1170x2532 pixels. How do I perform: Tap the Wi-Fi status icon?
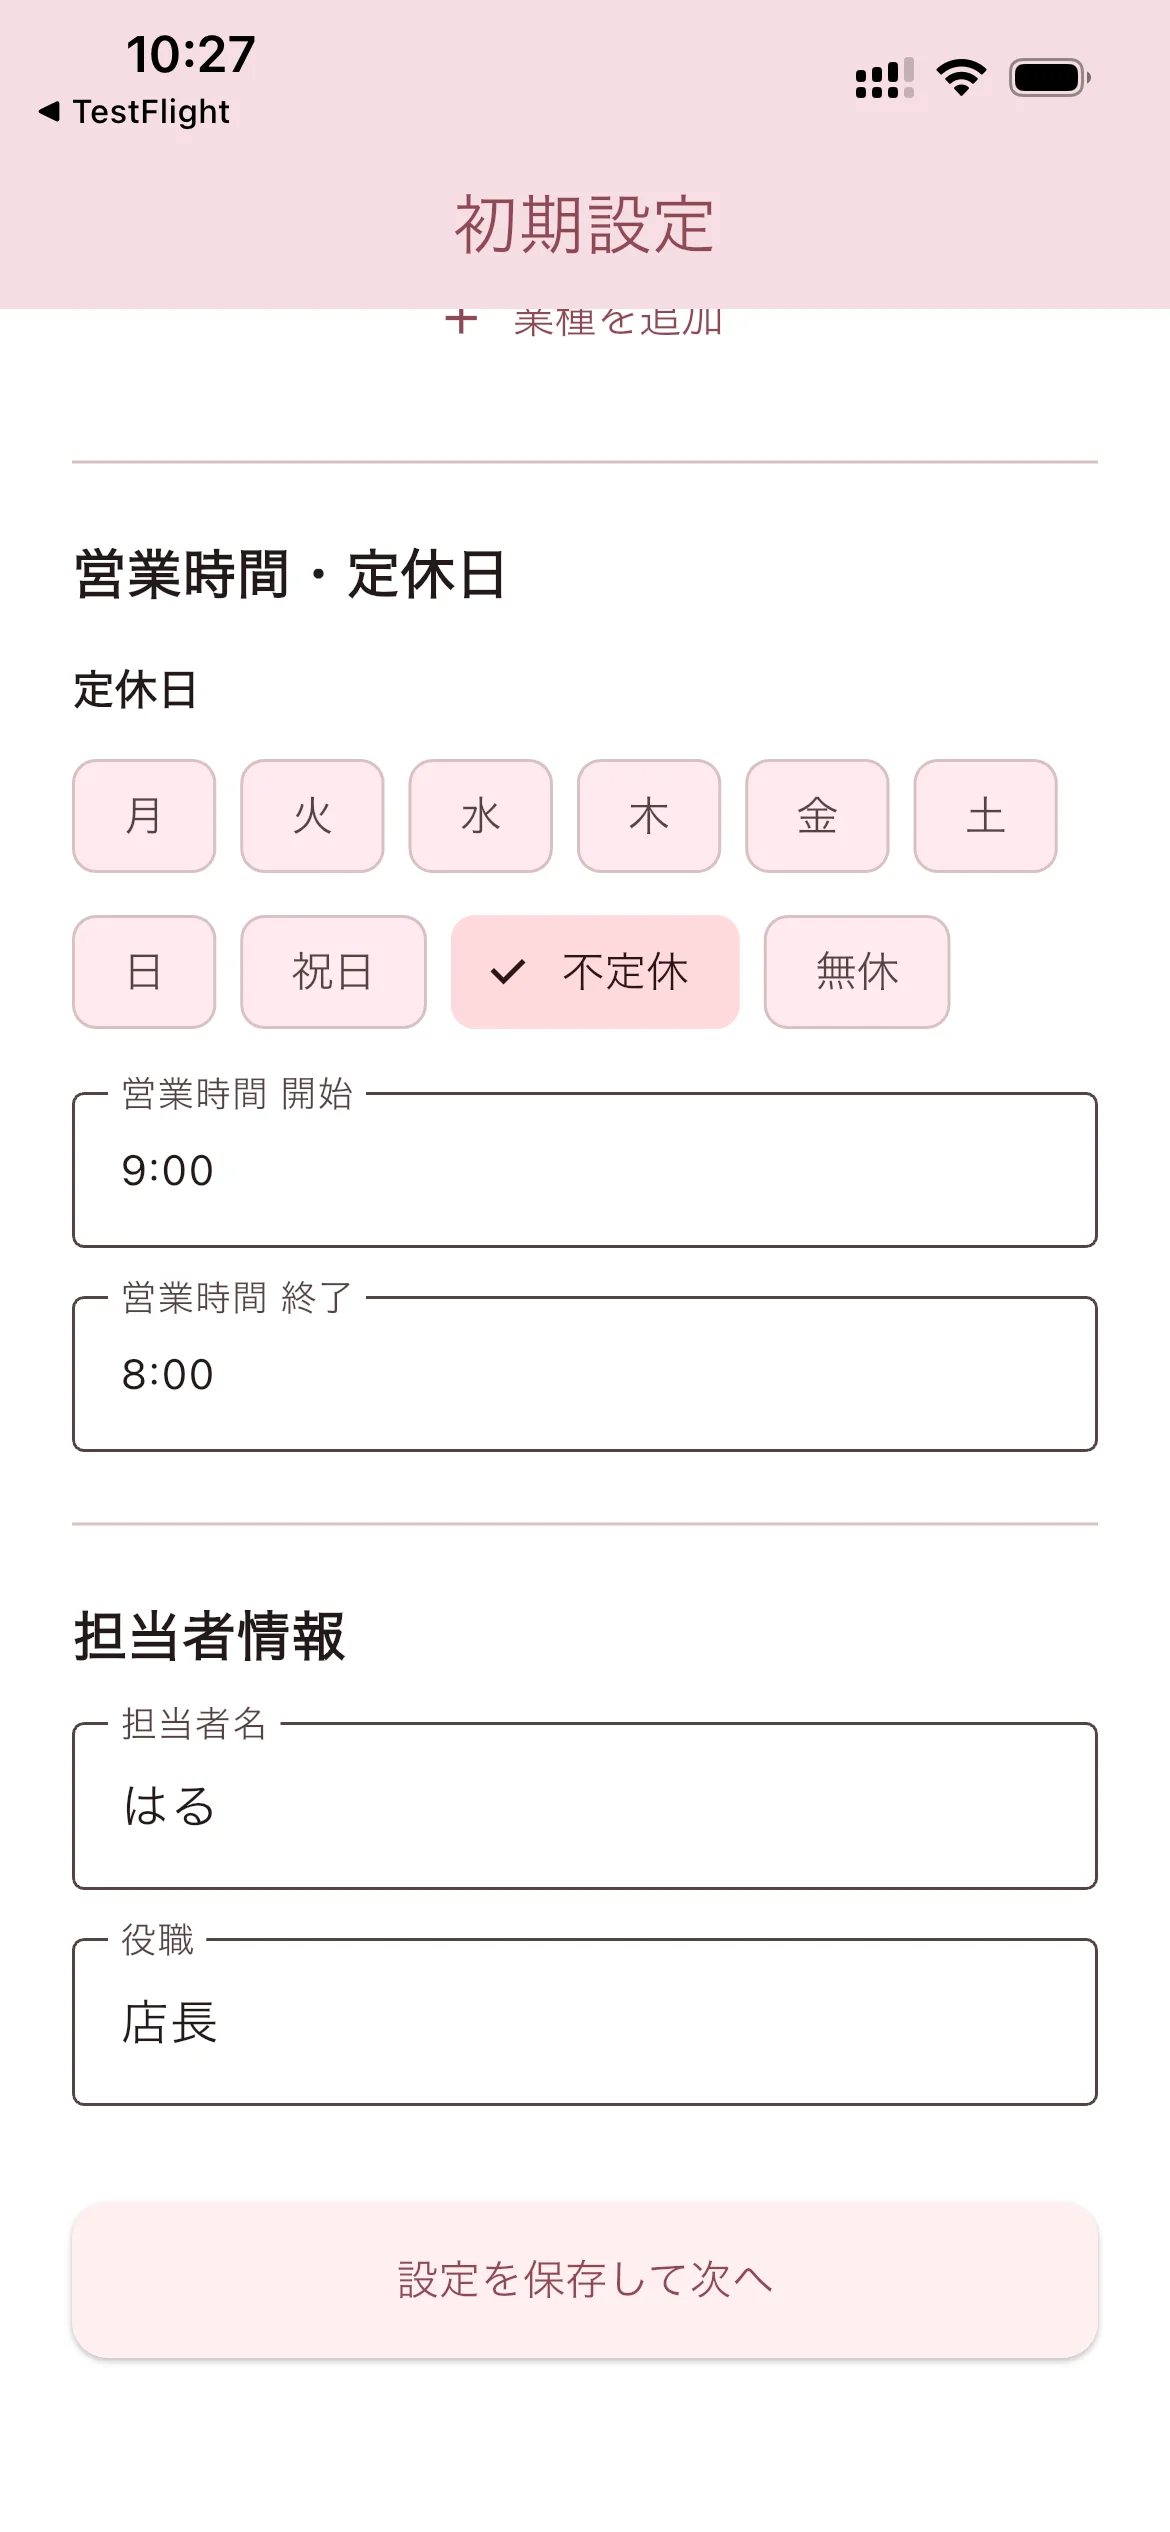tap(961, 77)
